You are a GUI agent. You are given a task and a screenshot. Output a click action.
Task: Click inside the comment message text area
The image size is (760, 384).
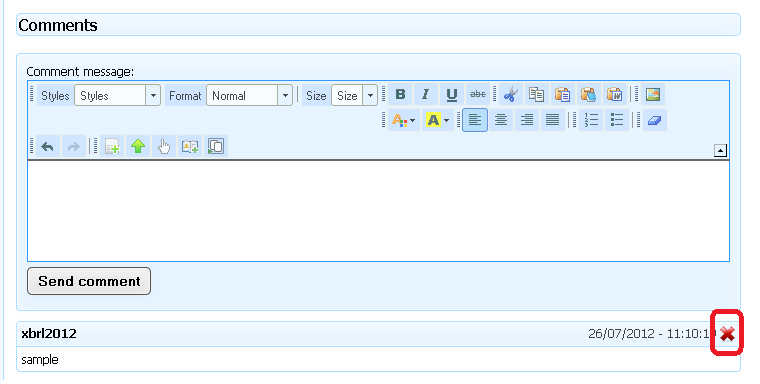coord(378,211)
